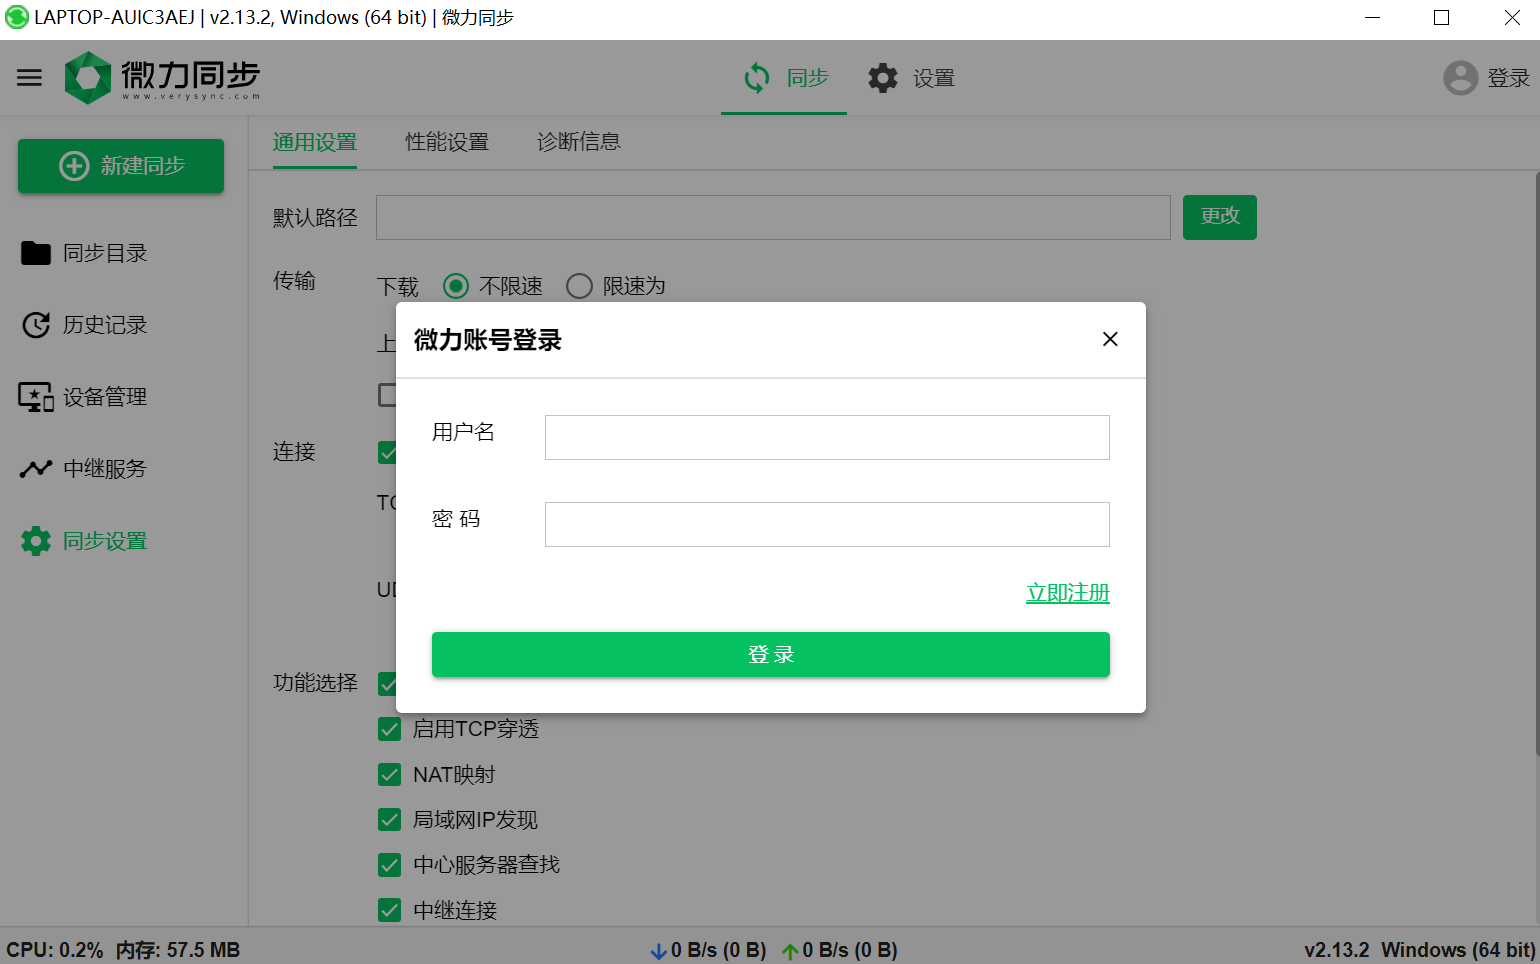The image size is (1540, 964).
Task: Switch to the 性能设置 tab
Action: click(x=447, y=142)
